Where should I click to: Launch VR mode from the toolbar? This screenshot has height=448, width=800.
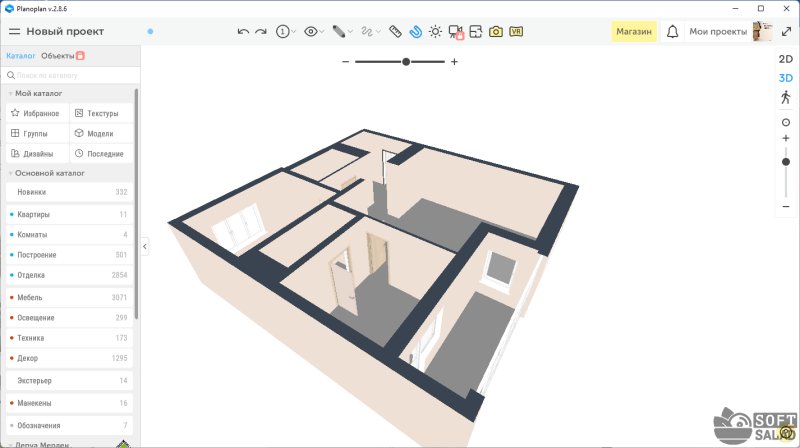point(516,32)
